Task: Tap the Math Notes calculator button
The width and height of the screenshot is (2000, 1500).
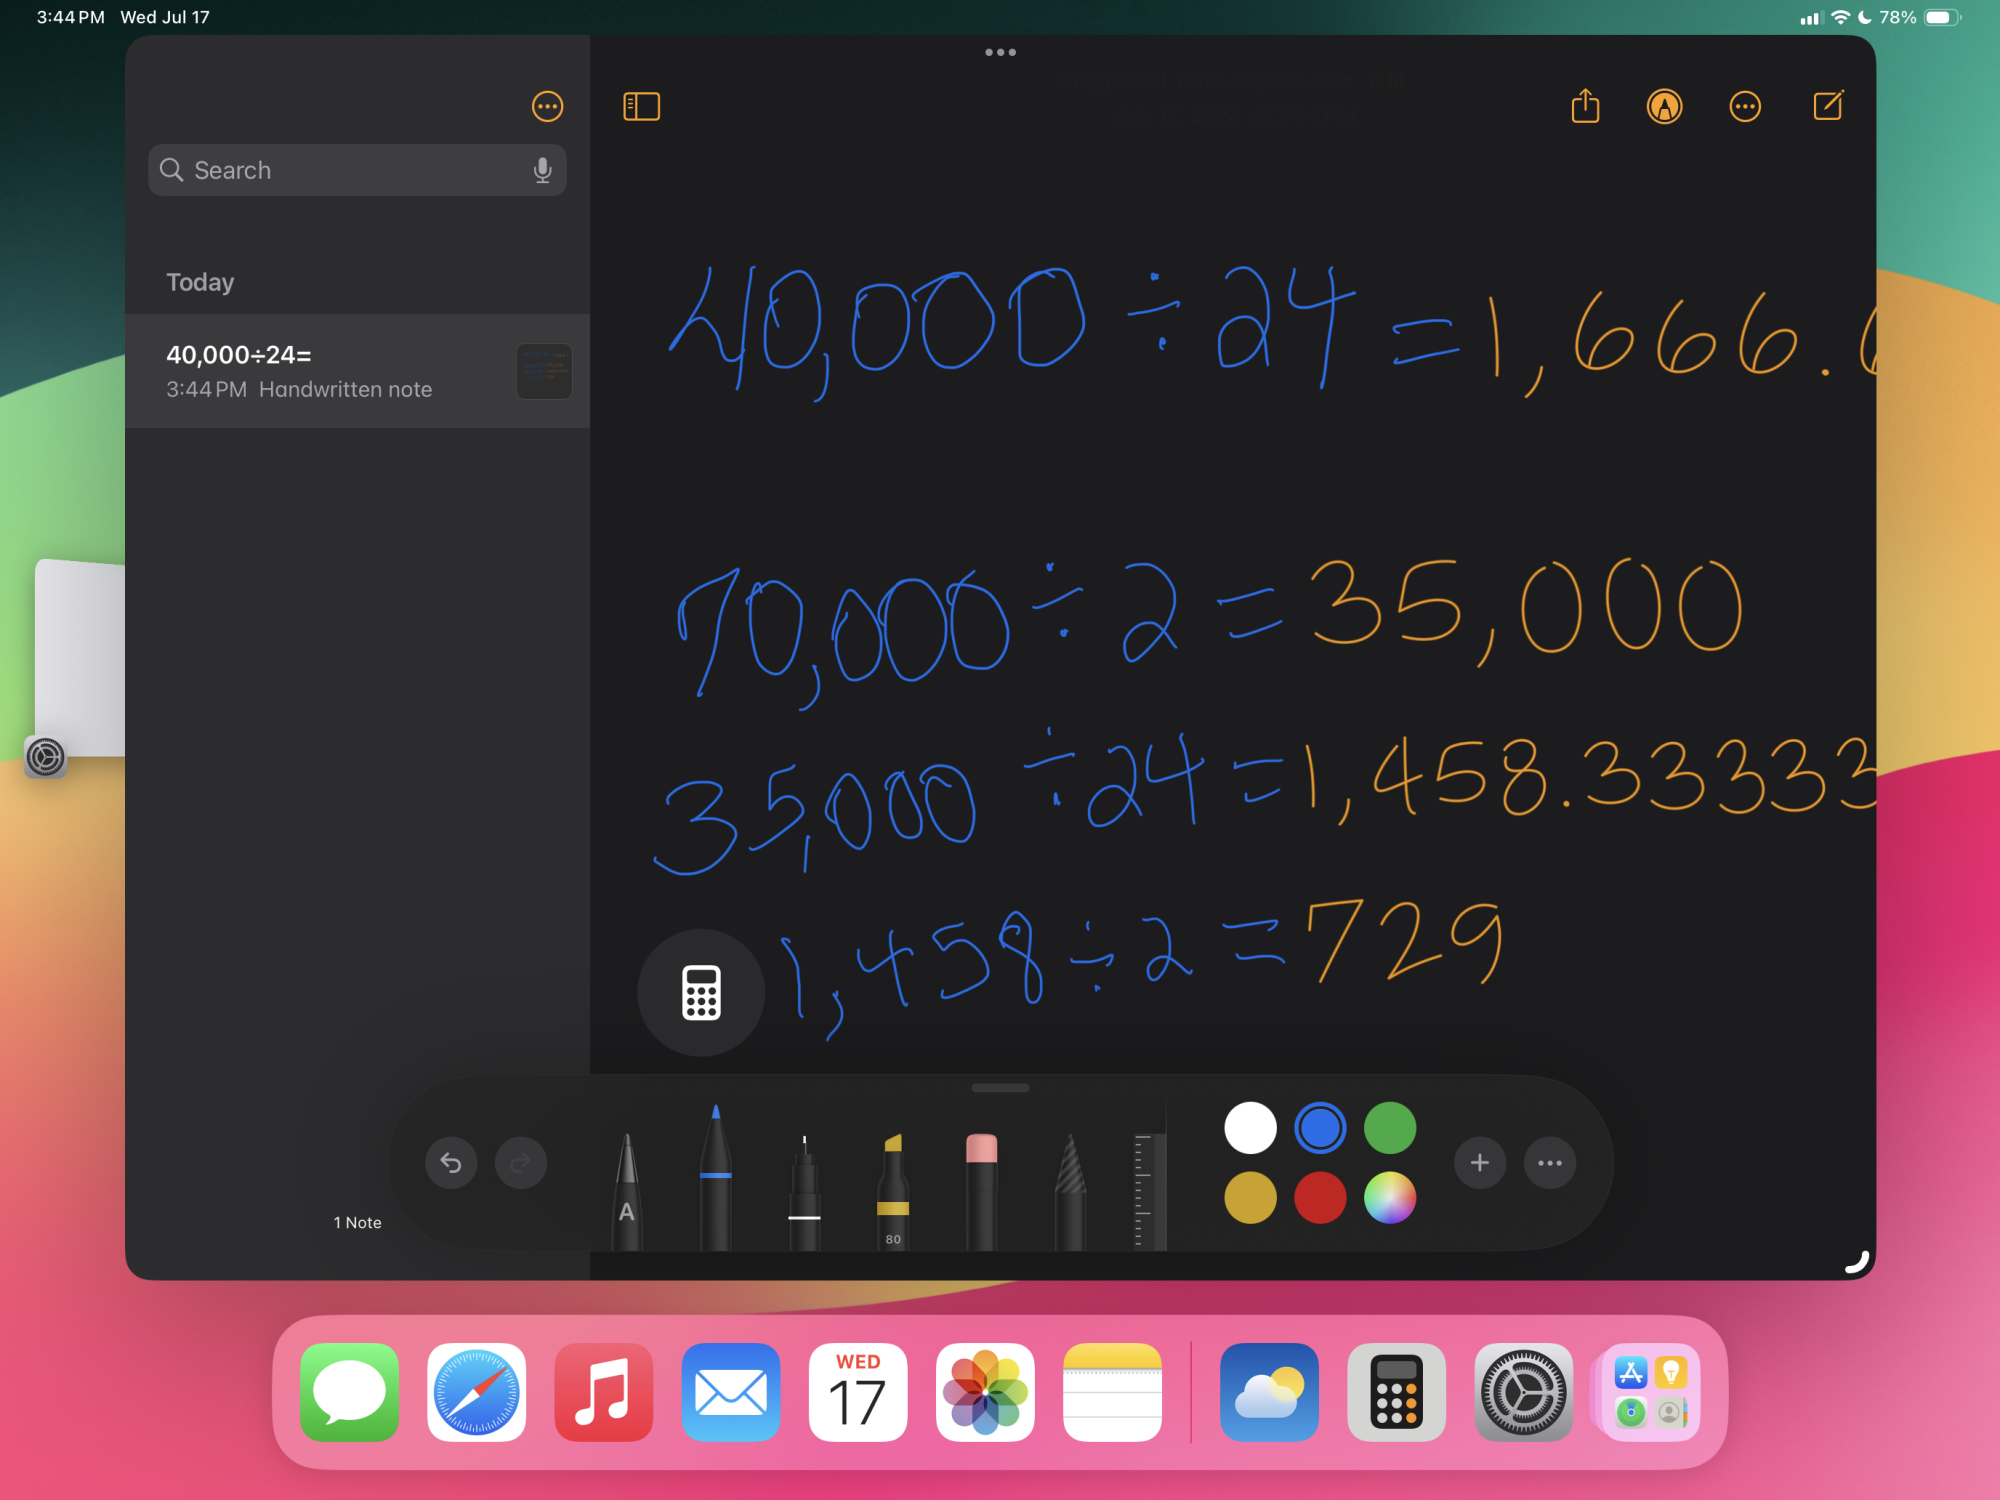Action: (x=700, y=991)
